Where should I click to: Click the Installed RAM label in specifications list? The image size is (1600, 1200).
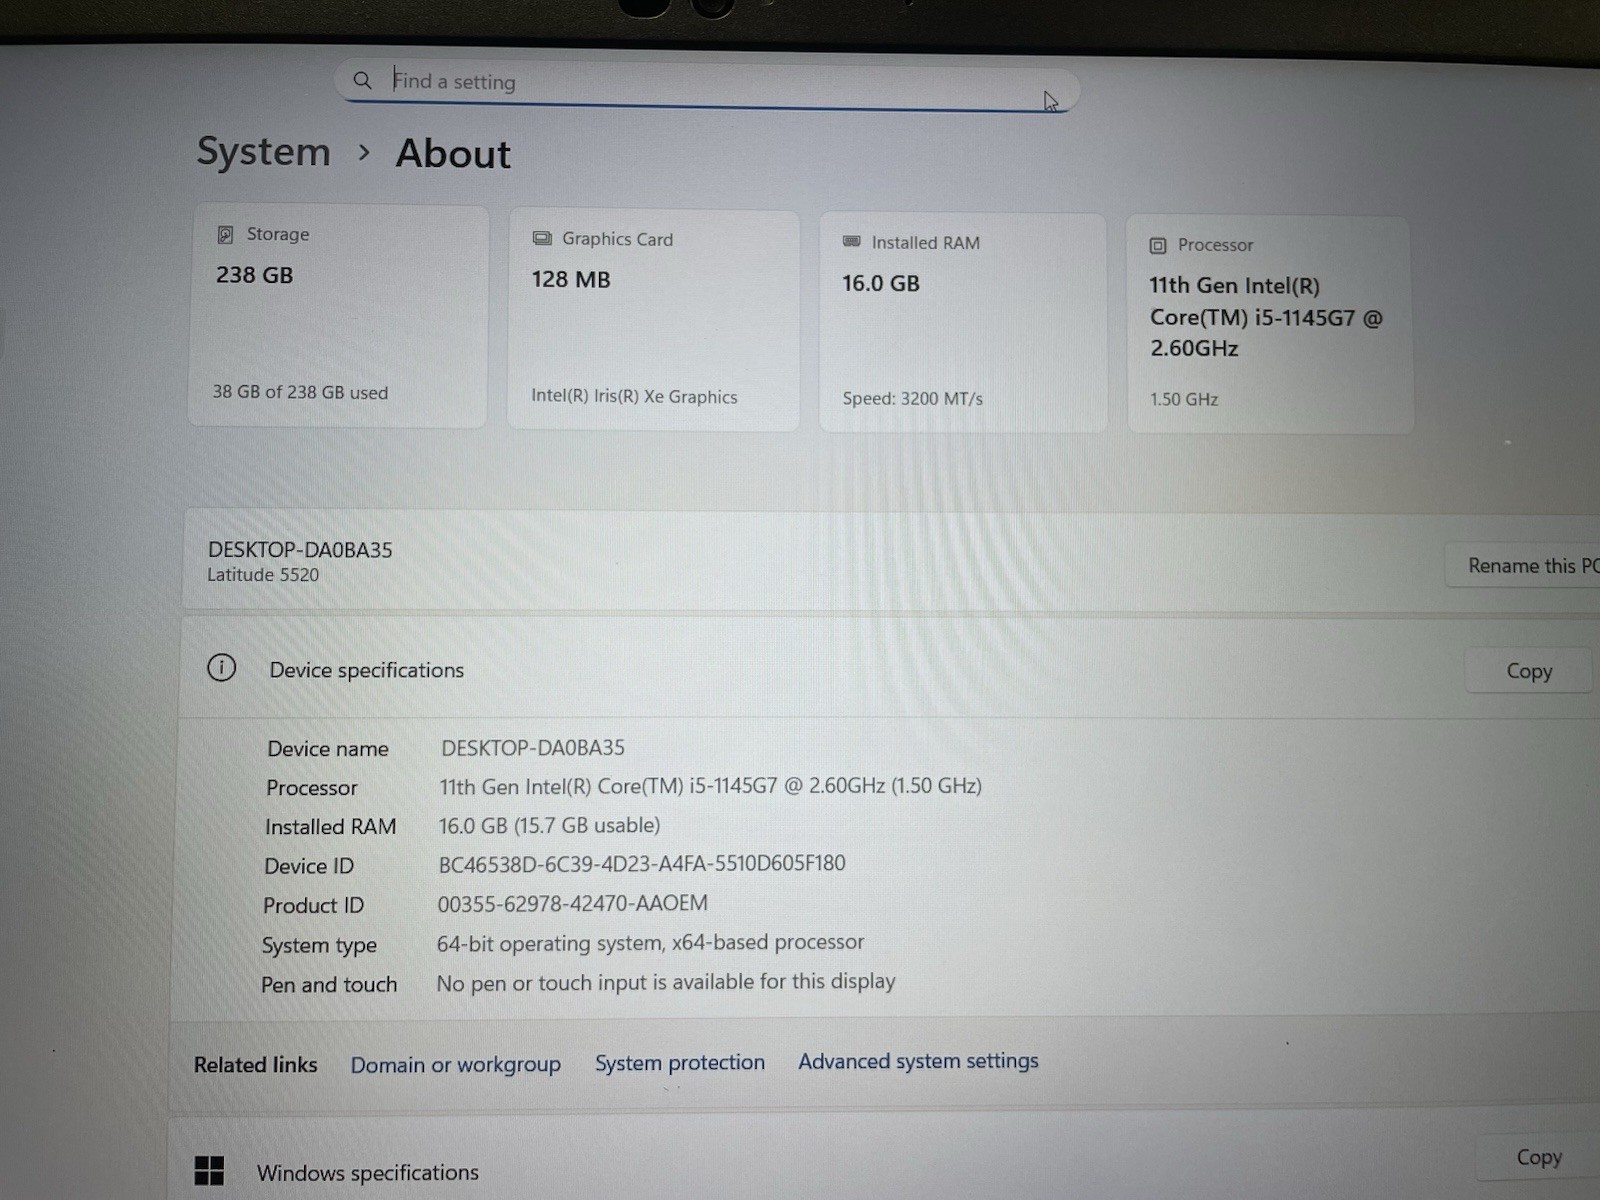pos(330,827)
